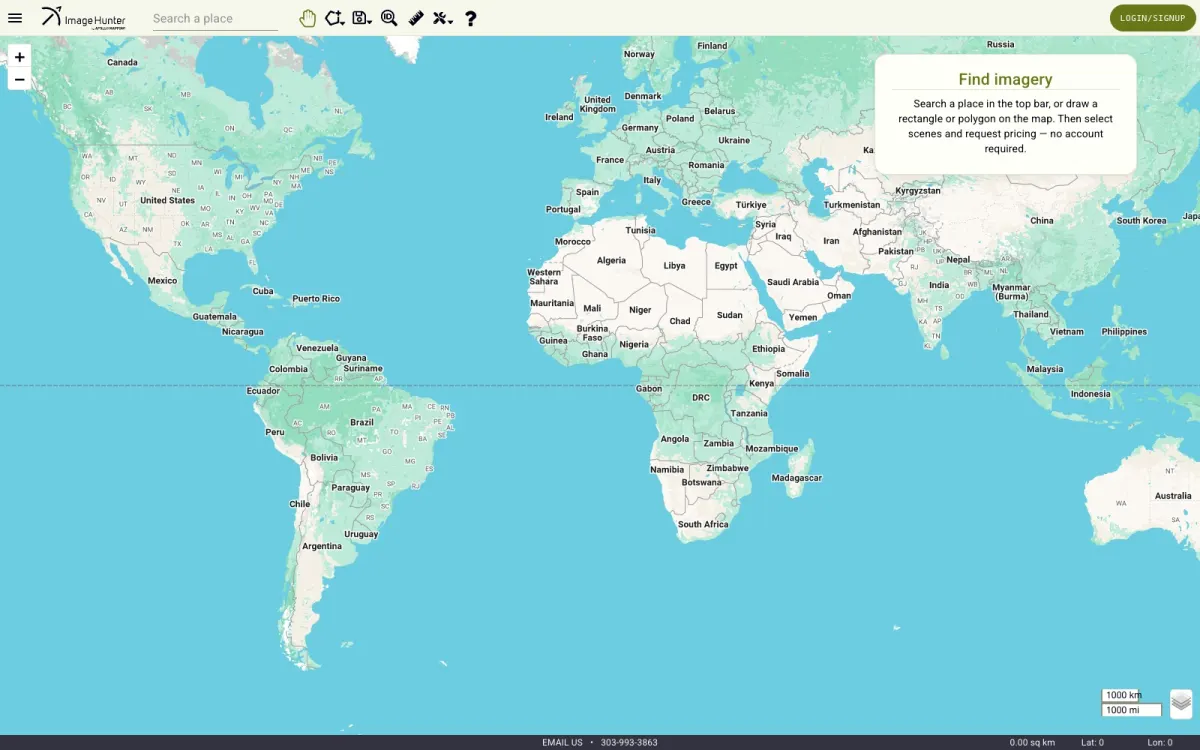
Task: Click the Image Hunter logo
Action: [x=84, y=17]
